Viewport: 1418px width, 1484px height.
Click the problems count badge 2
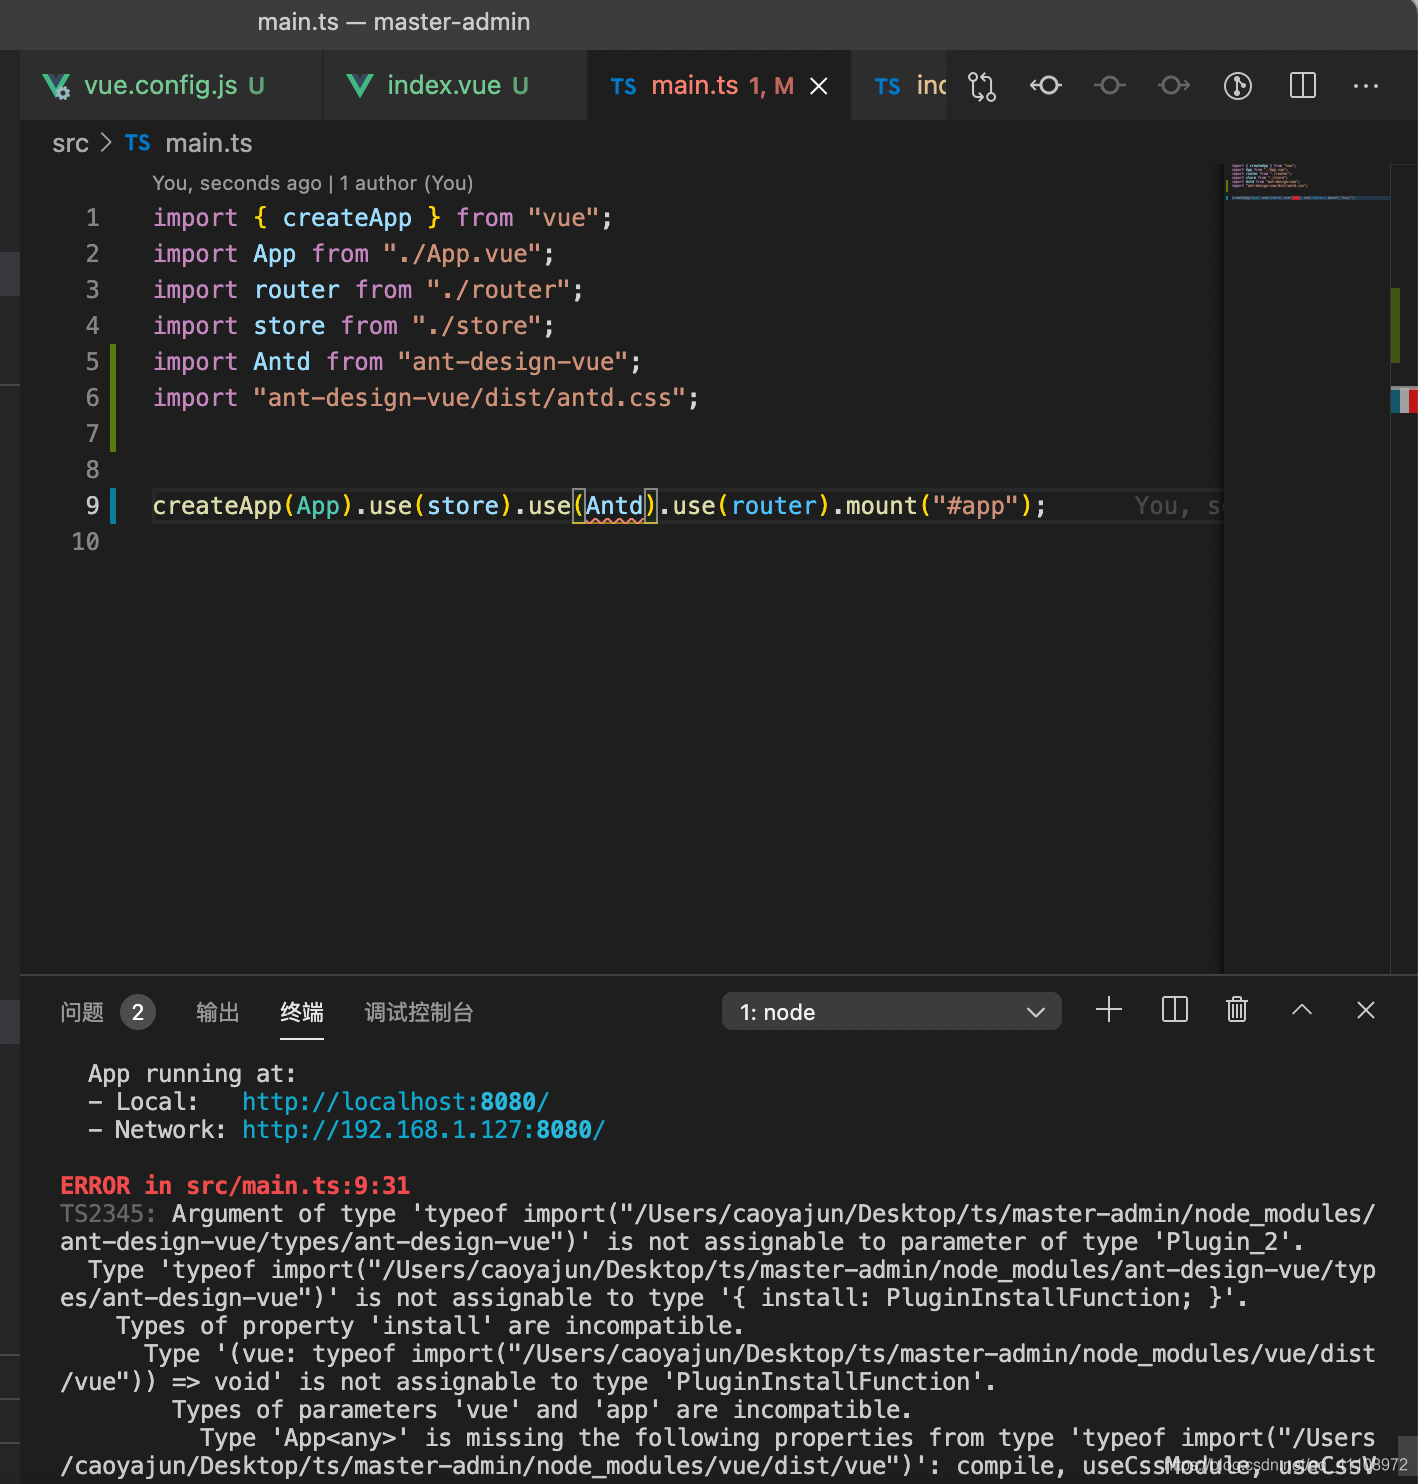[138, 1012]
